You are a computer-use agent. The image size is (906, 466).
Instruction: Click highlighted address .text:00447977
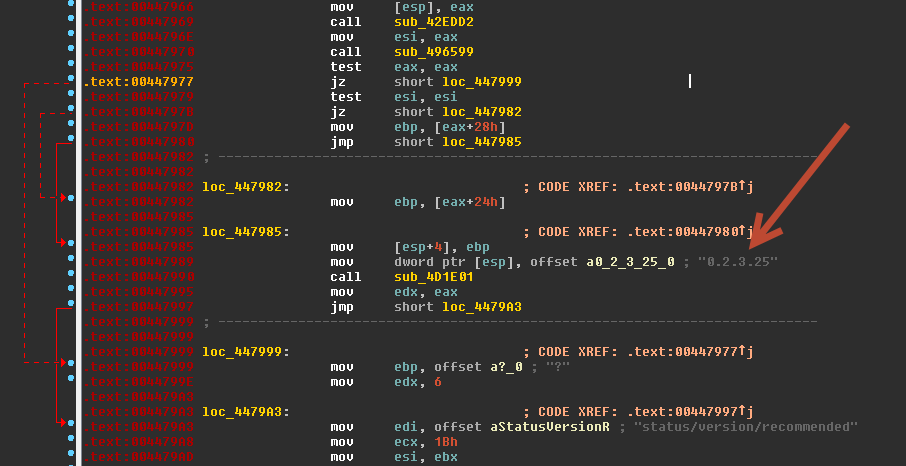pyautogui.click(x=139, y=82)
